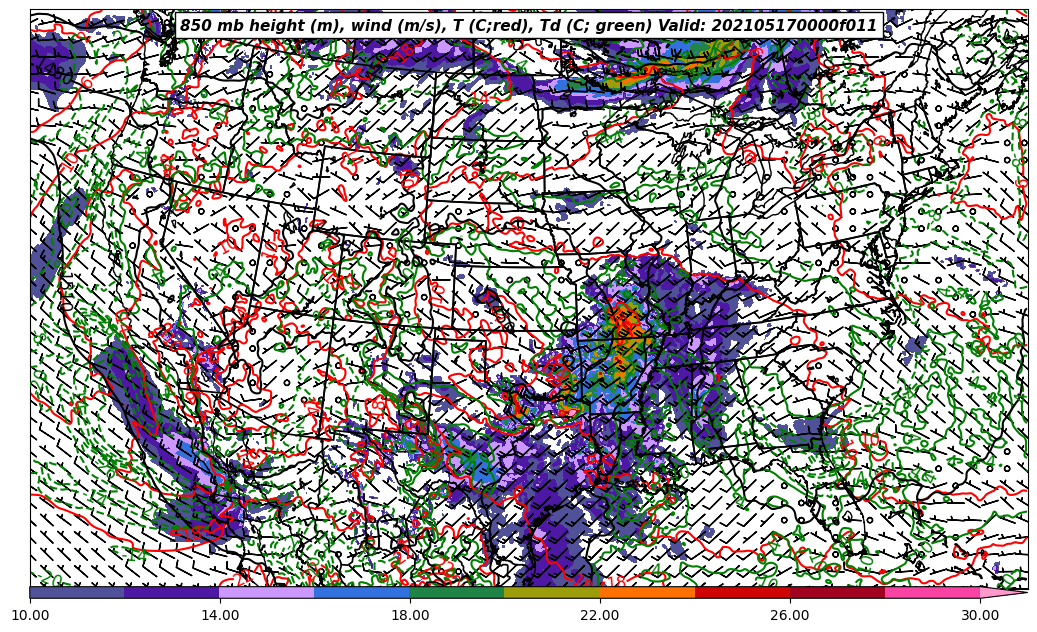Viewport: 1037px width, 632px height.
Task: Click the orange 22–24 colorbar segment
Action: 647,592
